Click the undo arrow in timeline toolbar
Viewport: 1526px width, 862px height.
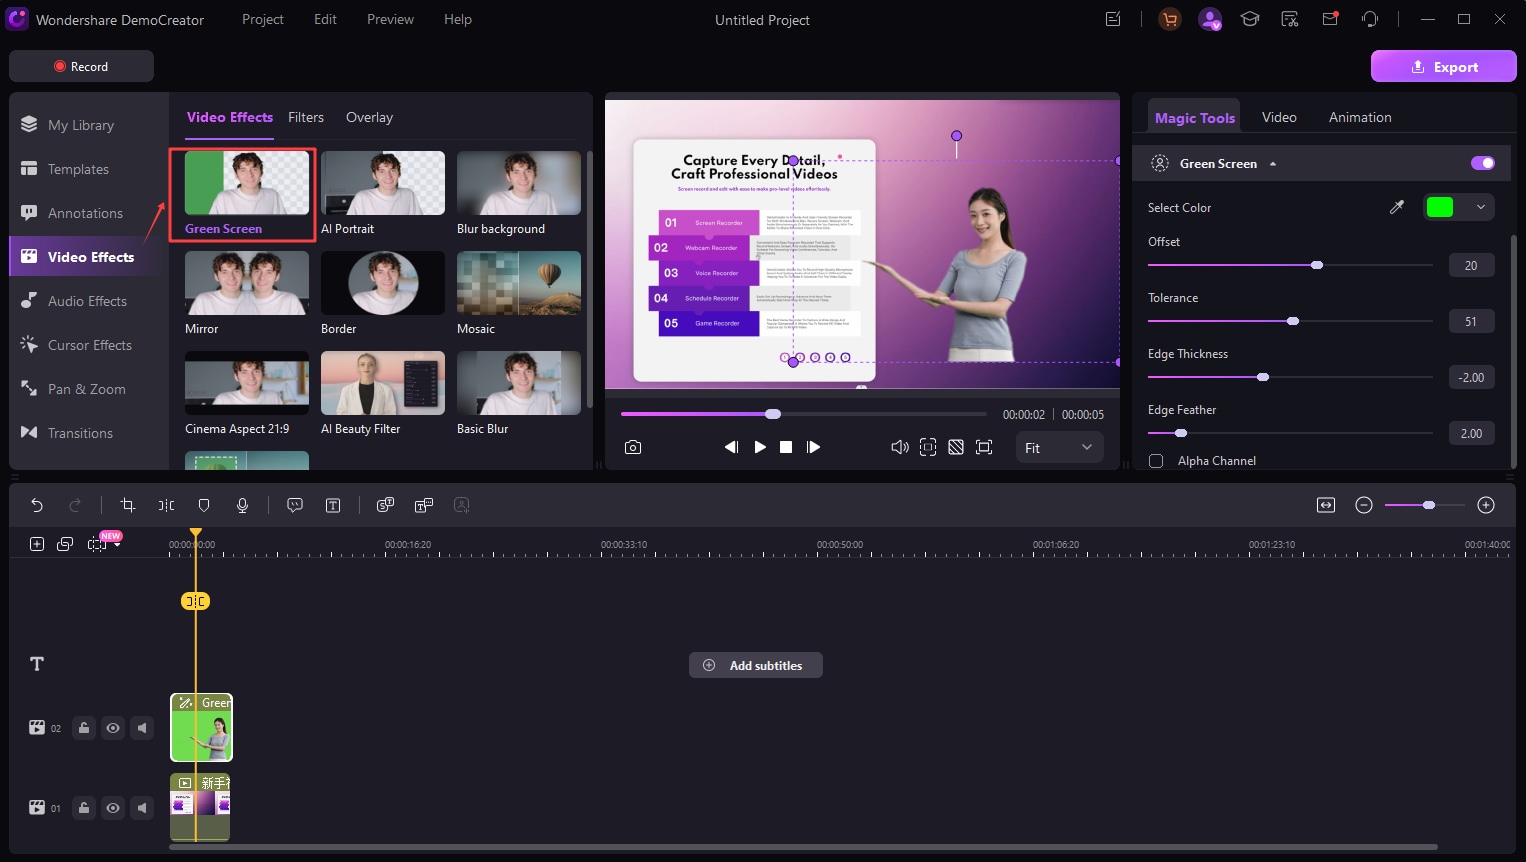37,505
